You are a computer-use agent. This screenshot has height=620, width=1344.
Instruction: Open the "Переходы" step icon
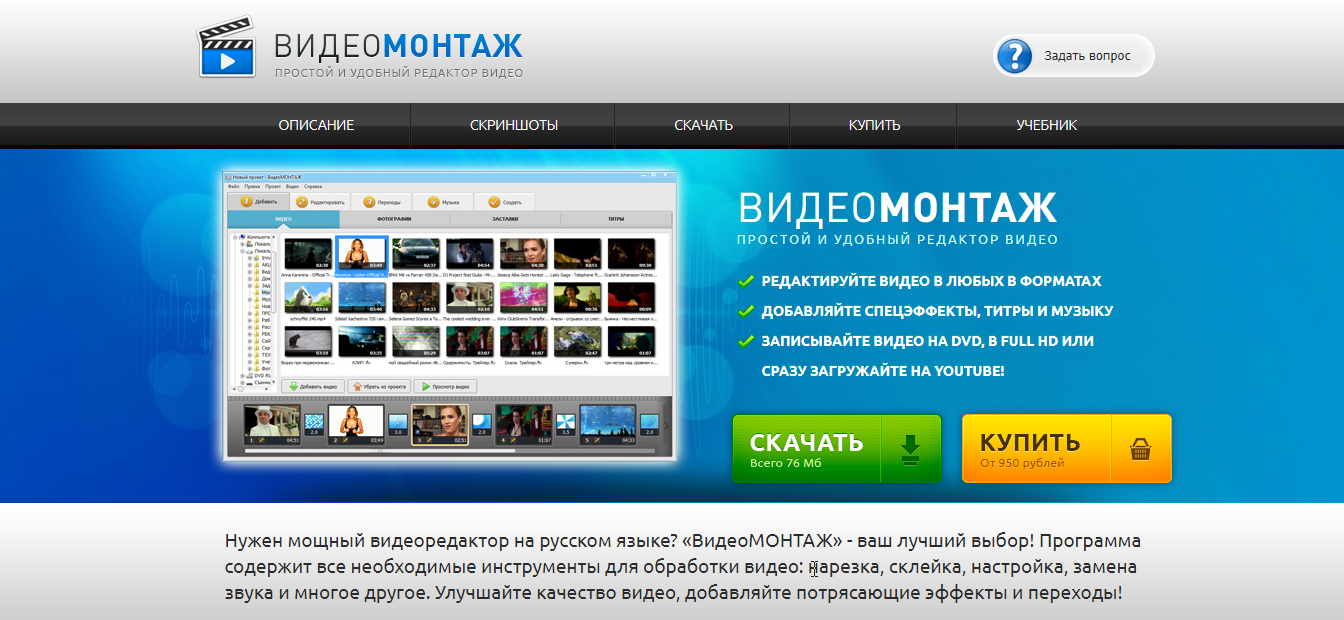pyautogui.click(x=368, y=202)
